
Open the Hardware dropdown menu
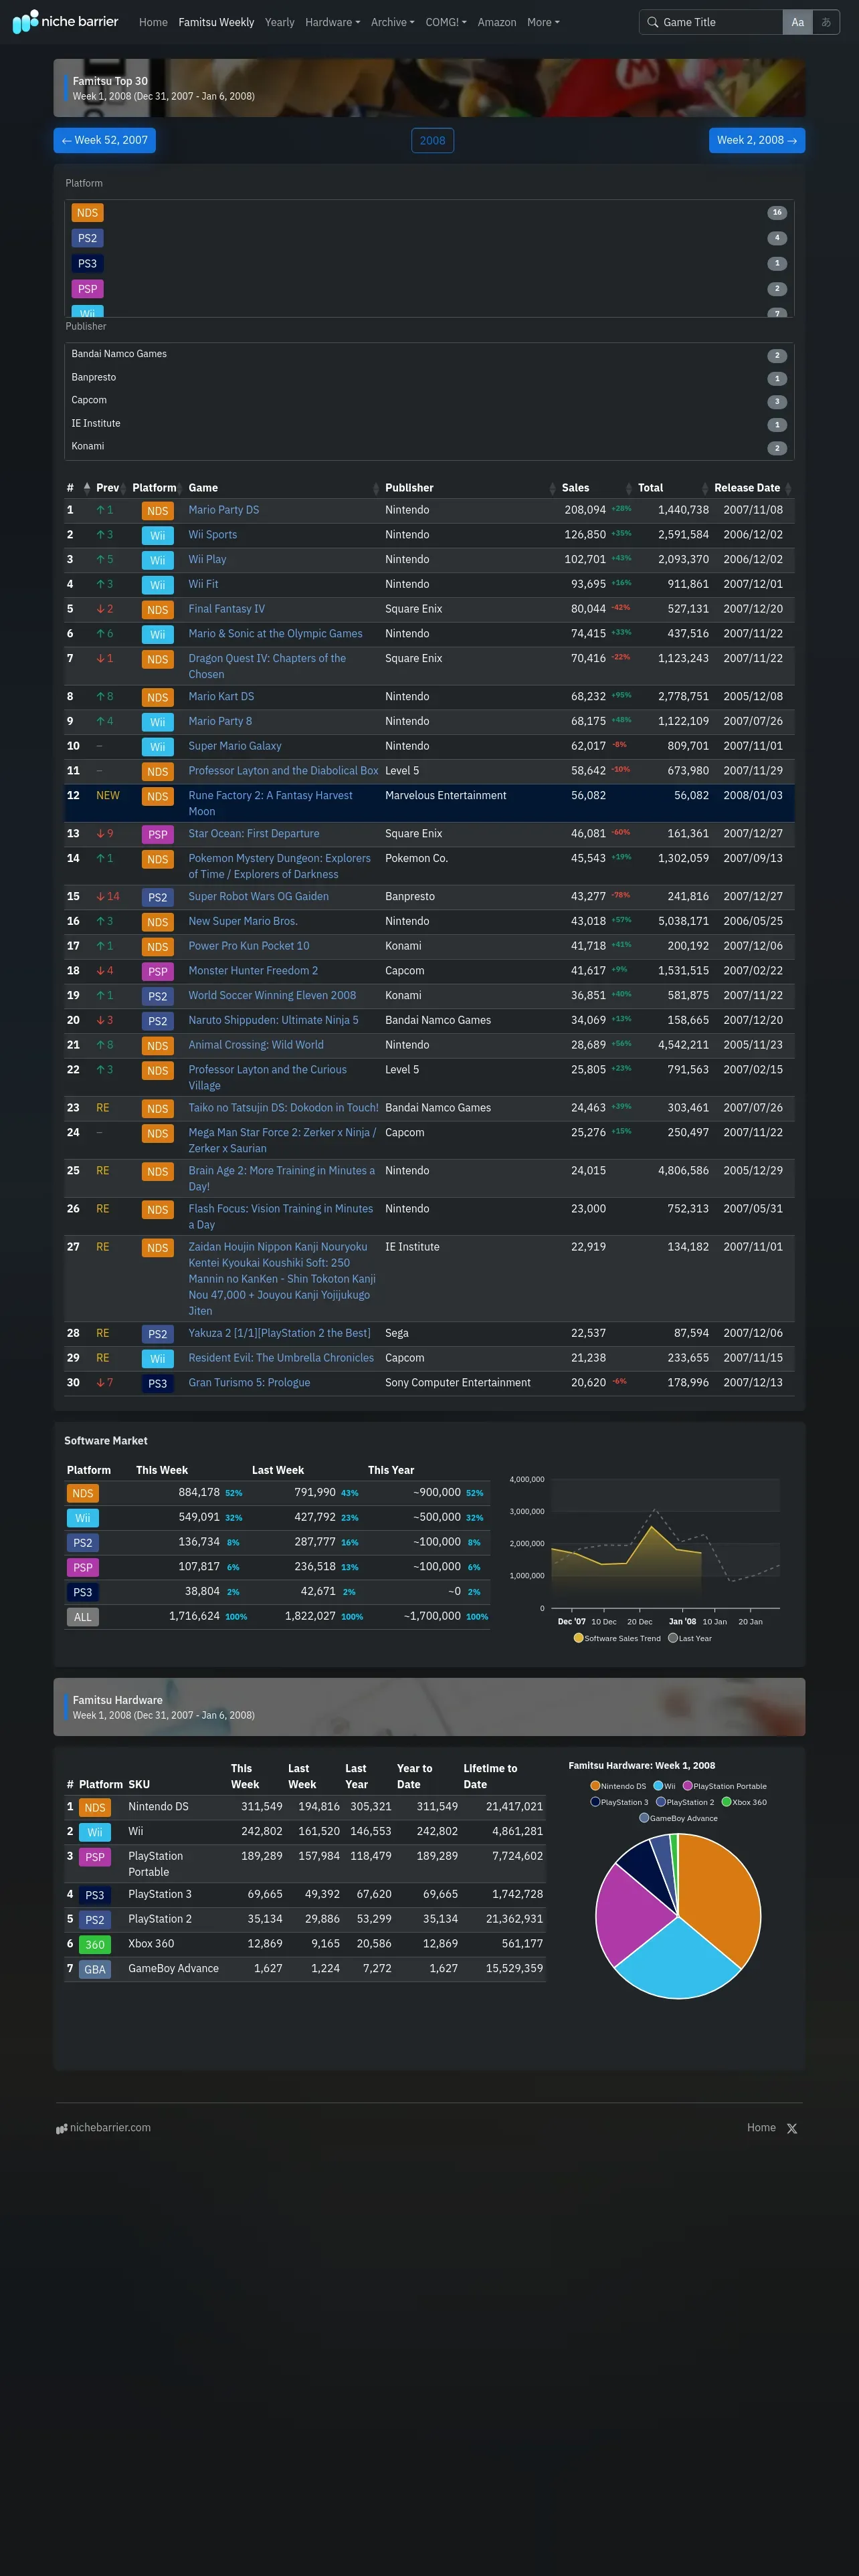tap(332, 22)
